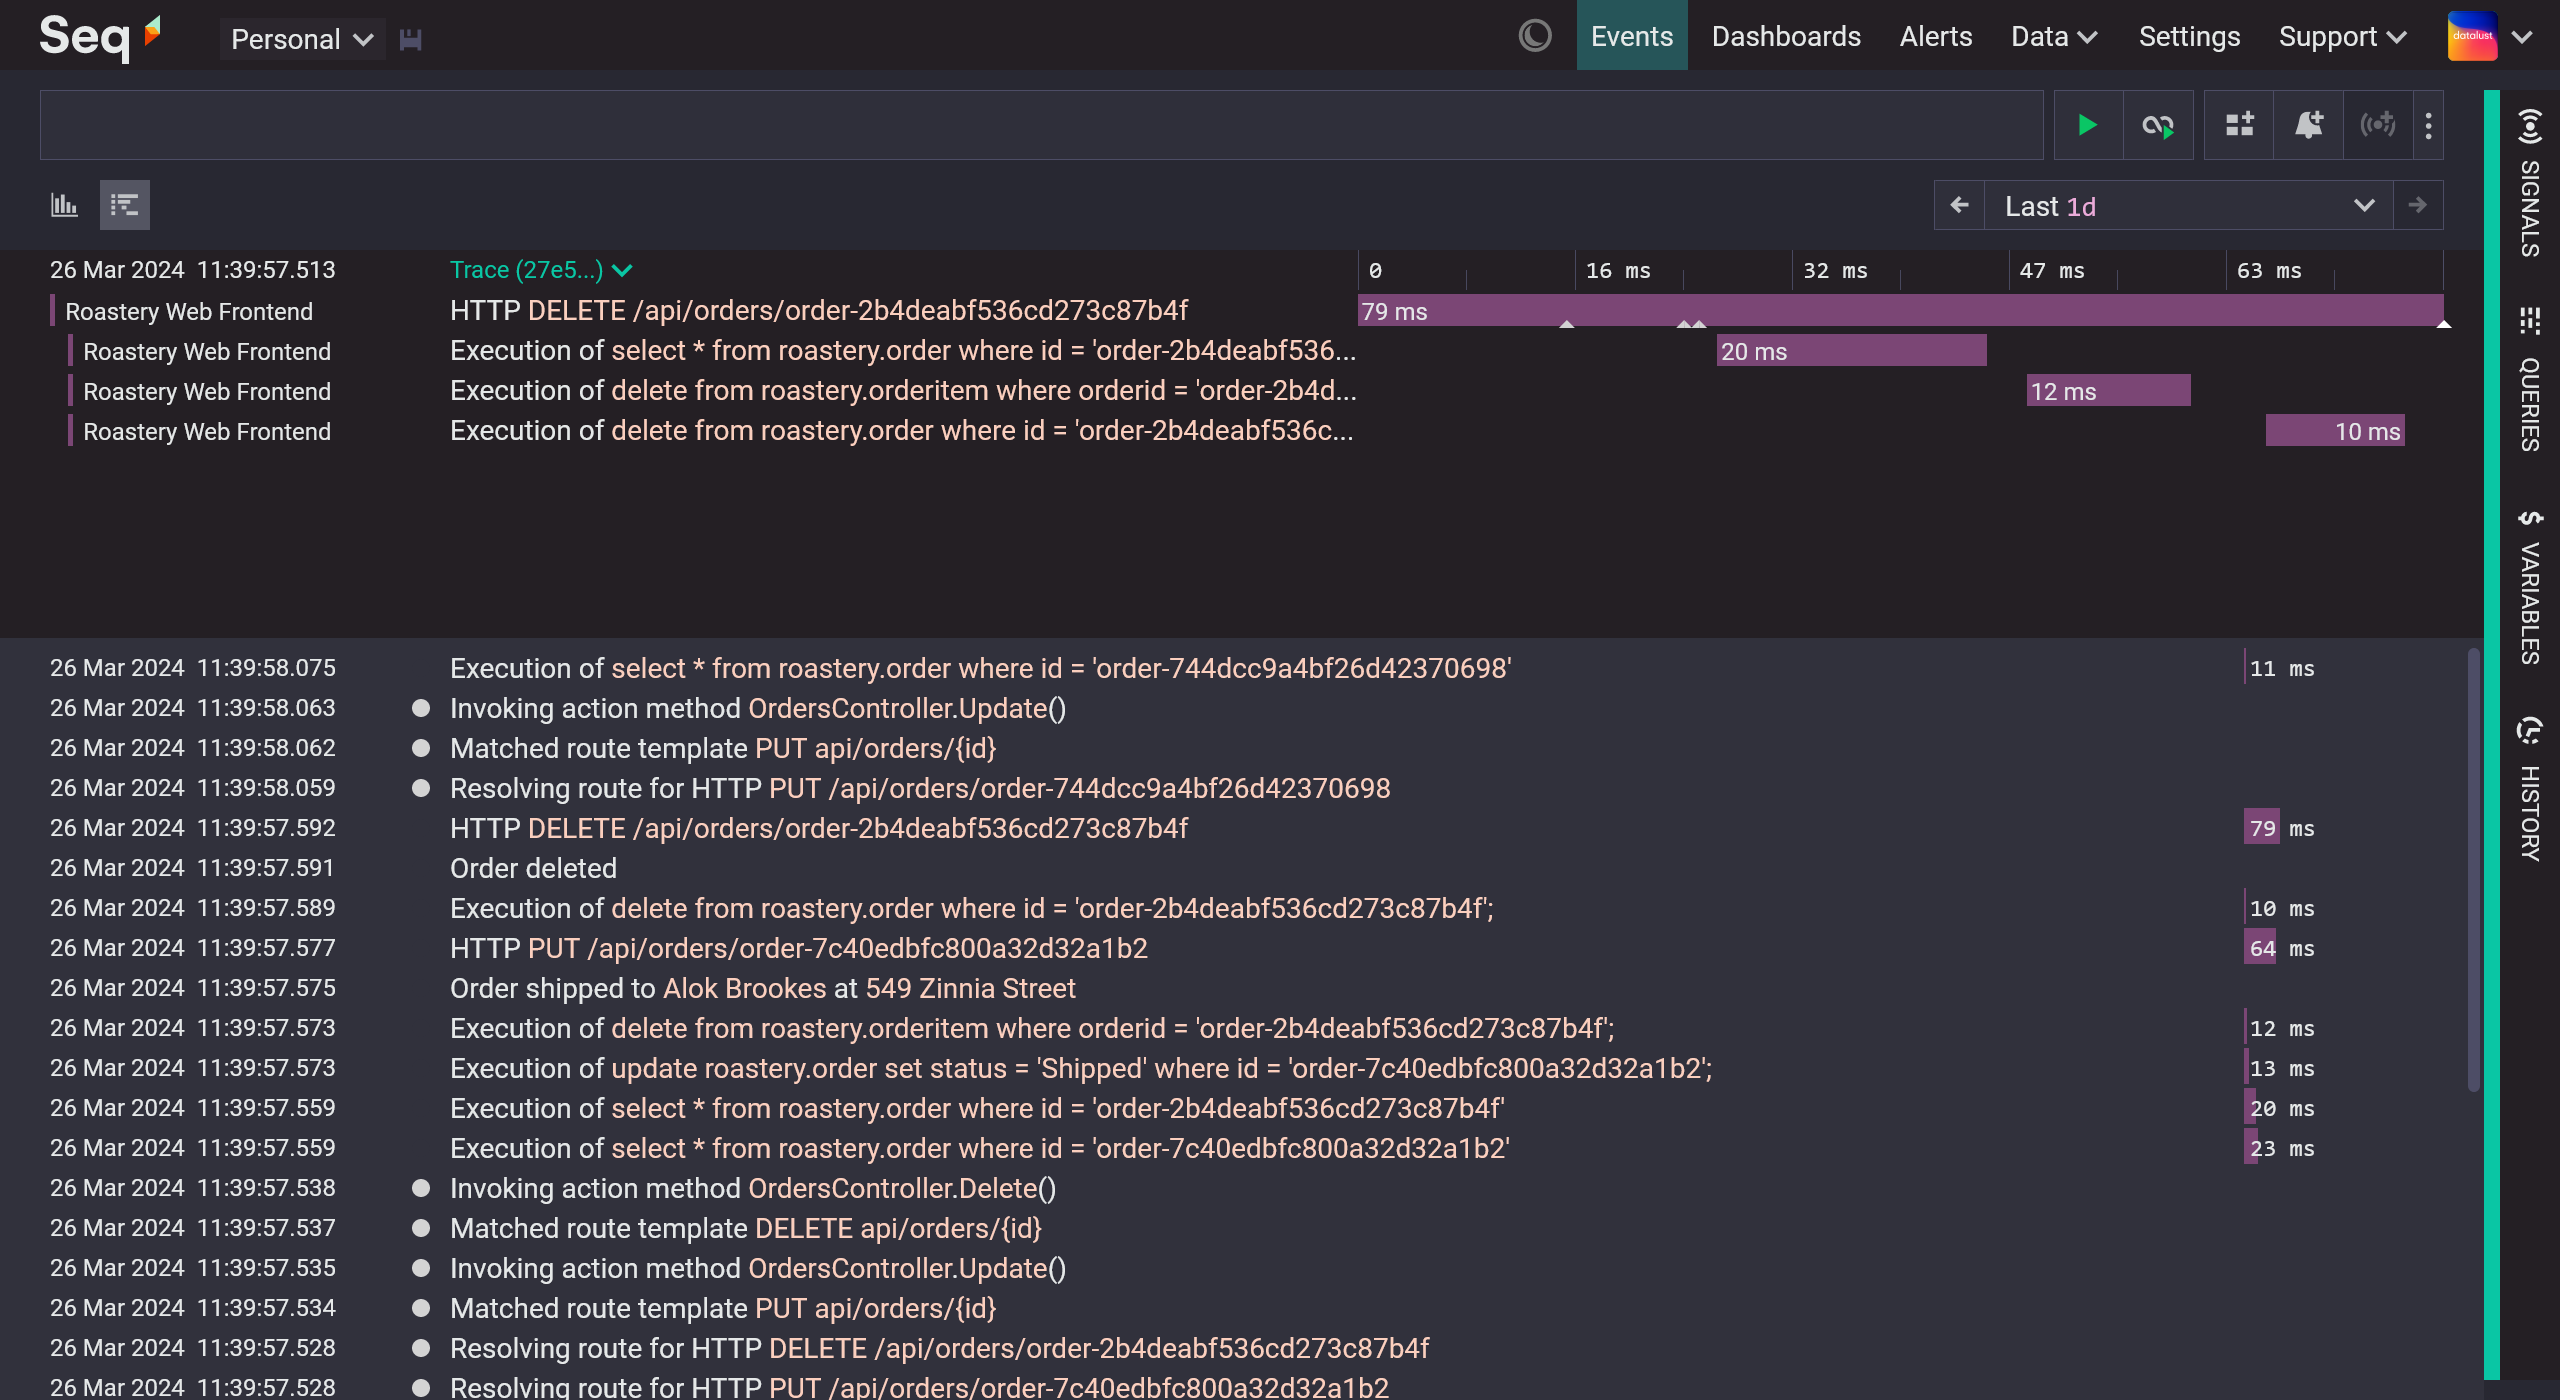Click the 32 ms tick on timeline ruler
2560x1400 pixels.
(1835, 271)
